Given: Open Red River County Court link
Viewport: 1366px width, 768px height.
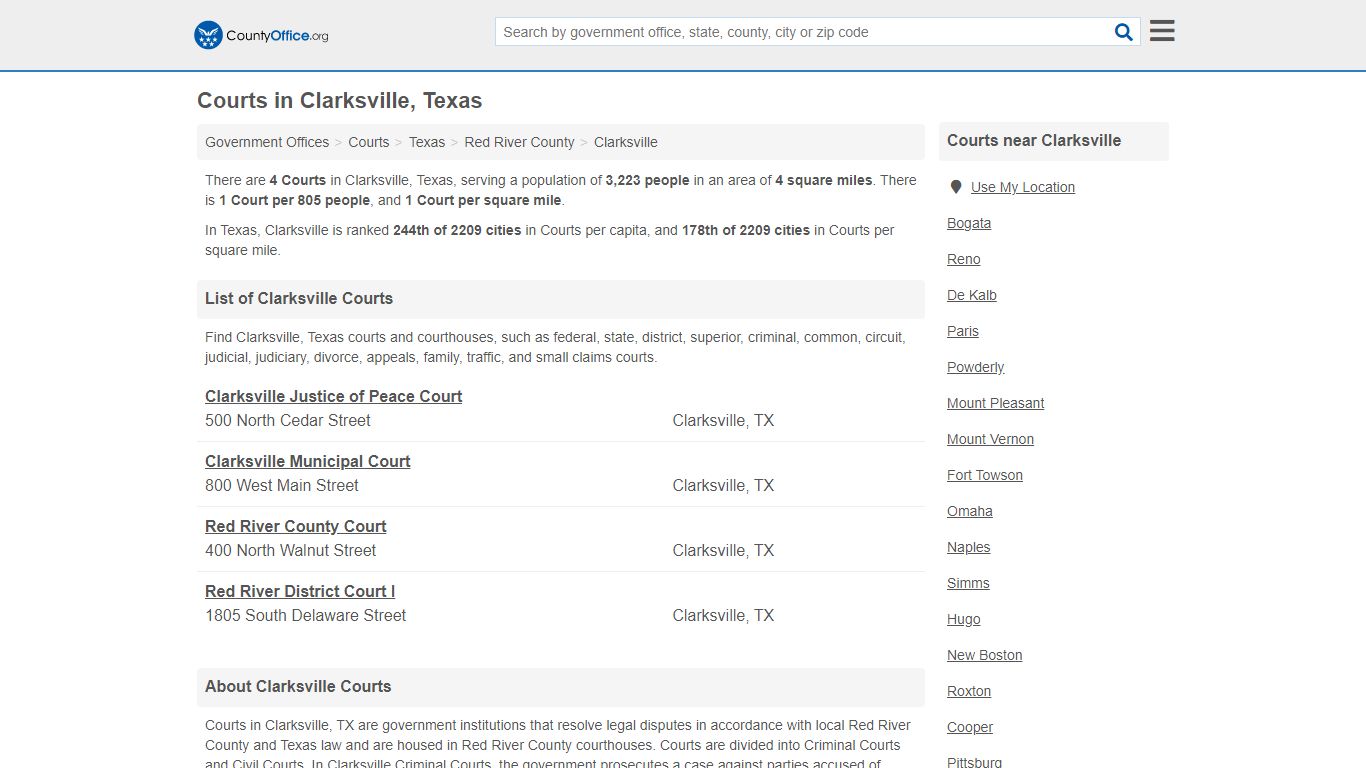Looking at the screenshot, I should [295, 526].
